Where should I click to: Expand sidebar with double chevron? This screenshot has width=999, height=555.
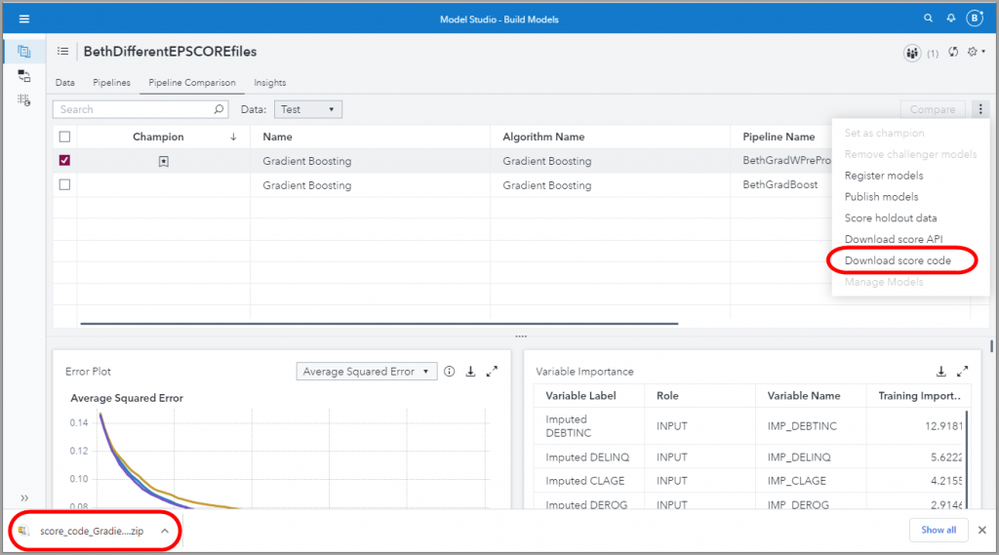[x=24, y=498]
